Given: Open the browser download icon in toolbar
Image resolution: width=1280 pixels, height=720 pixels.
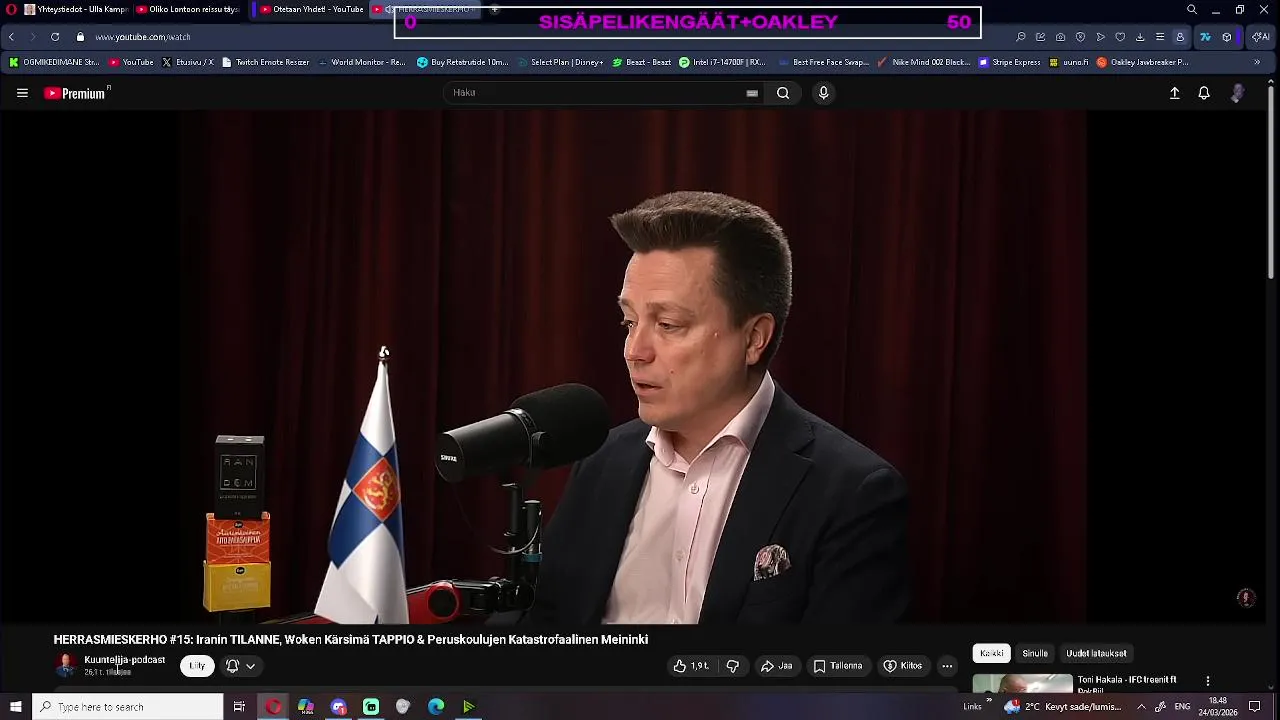Looking at the screenshot, I should [x=1140, y=37].
